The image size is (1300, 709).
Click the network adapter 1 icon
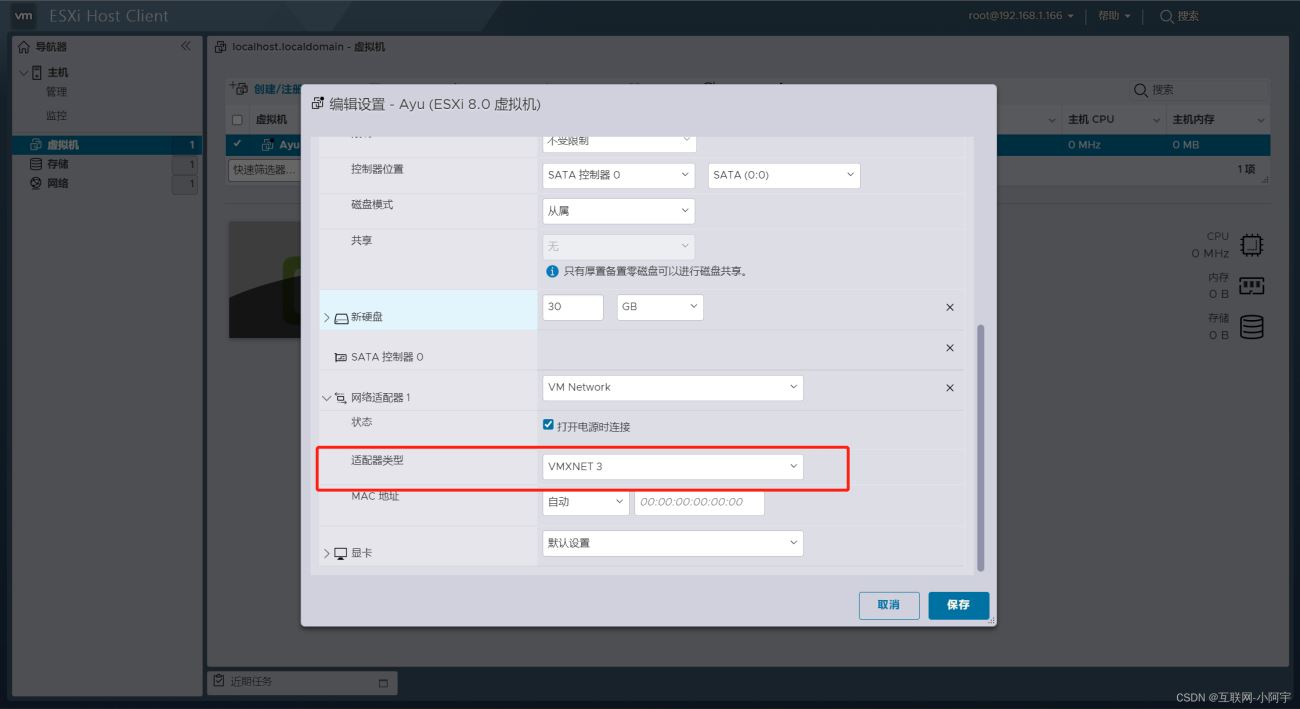tap(341, 398)
